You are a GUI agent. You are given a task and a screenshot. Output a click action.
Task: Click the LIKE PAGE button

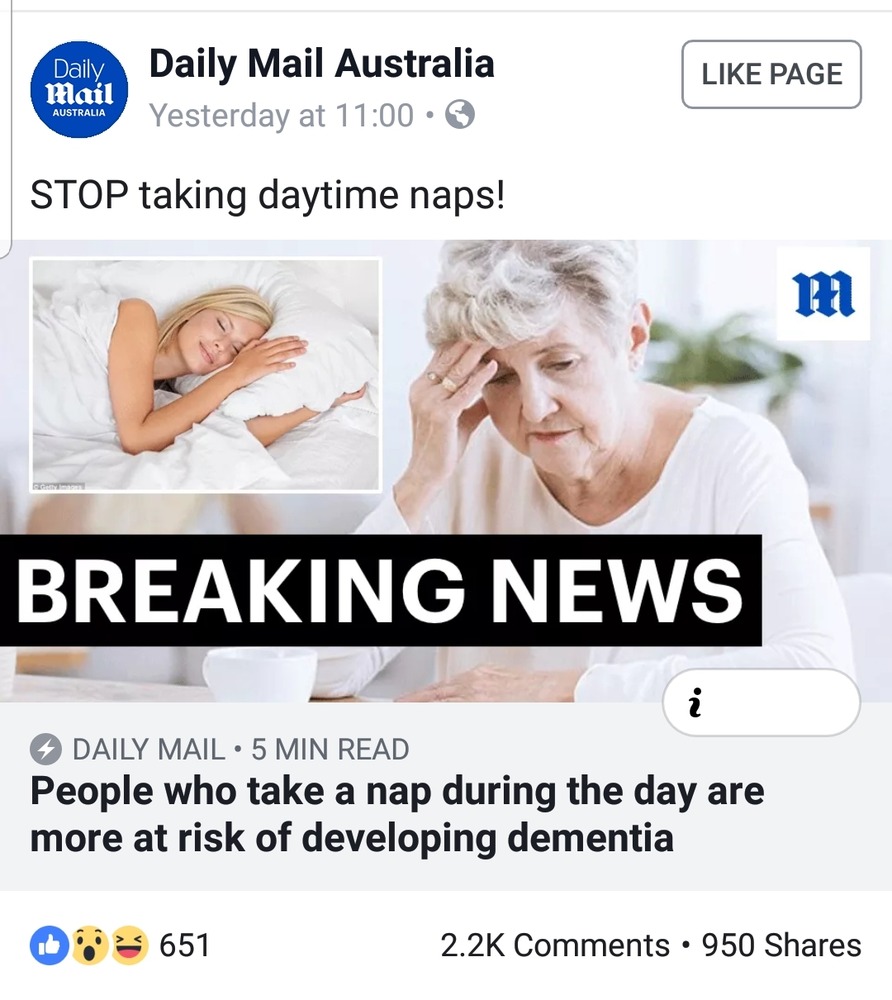click(771, 74)
